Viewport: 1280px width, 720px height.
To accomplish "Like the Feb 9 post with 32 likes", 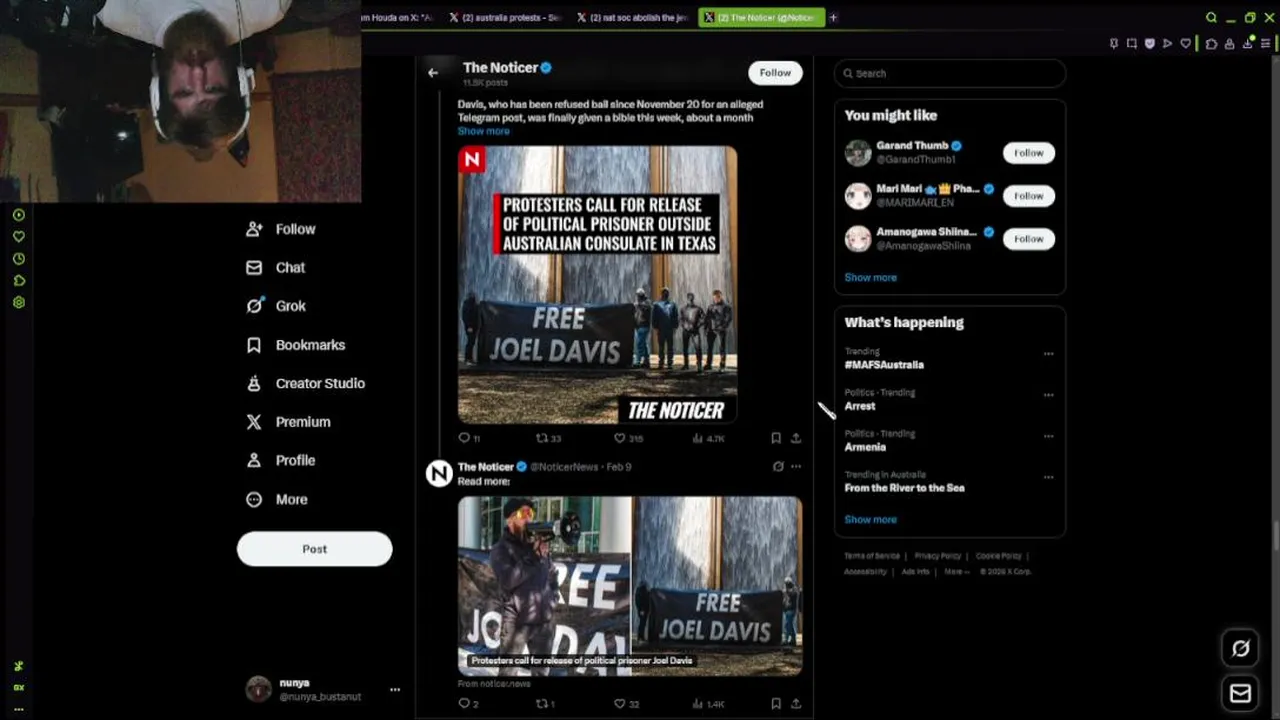I will click(626, 704).
